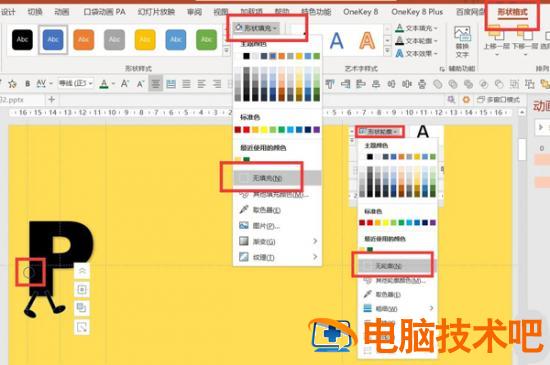Screen dimensions: 550x365
Task: Open the 形状轮廓 Shape Outline dropdown
Action: tap(380, 132)
